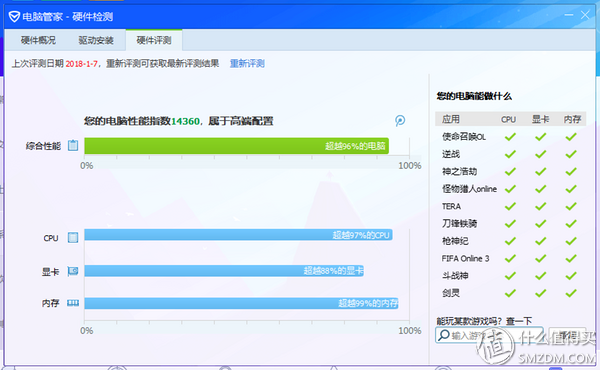
Task: Click the overall performance clipboard icon
Action: [73, 145]
